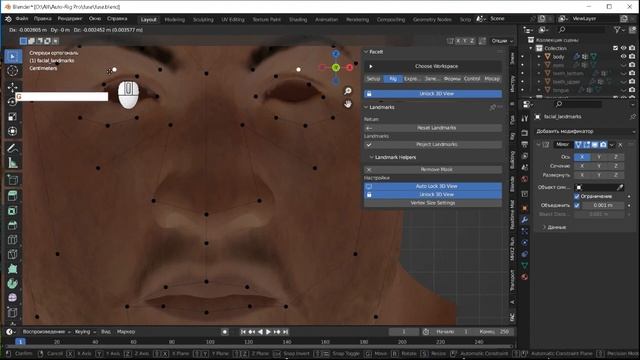This screenshot has width=640, height=360.
Task: Toggle Mirror axis Z button
Action: point(616,157)
